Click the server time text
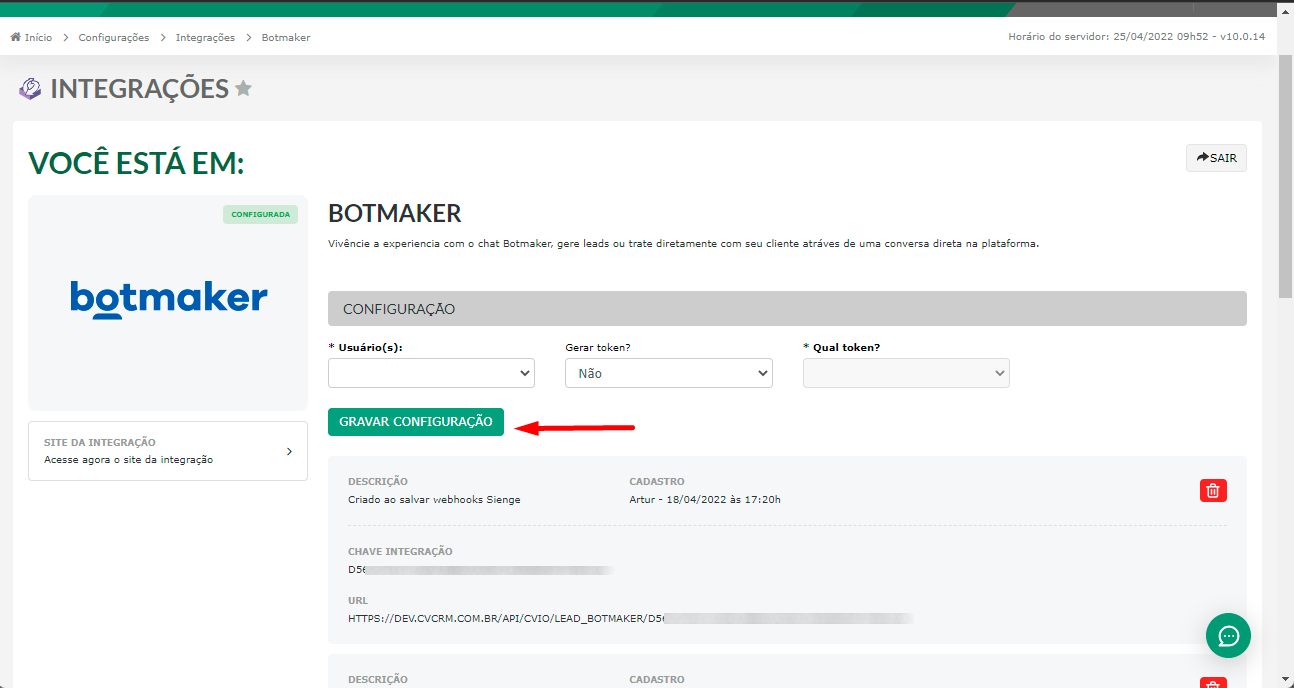Viewport: 1294px width, 688px height. click(x=1137, y=37)
